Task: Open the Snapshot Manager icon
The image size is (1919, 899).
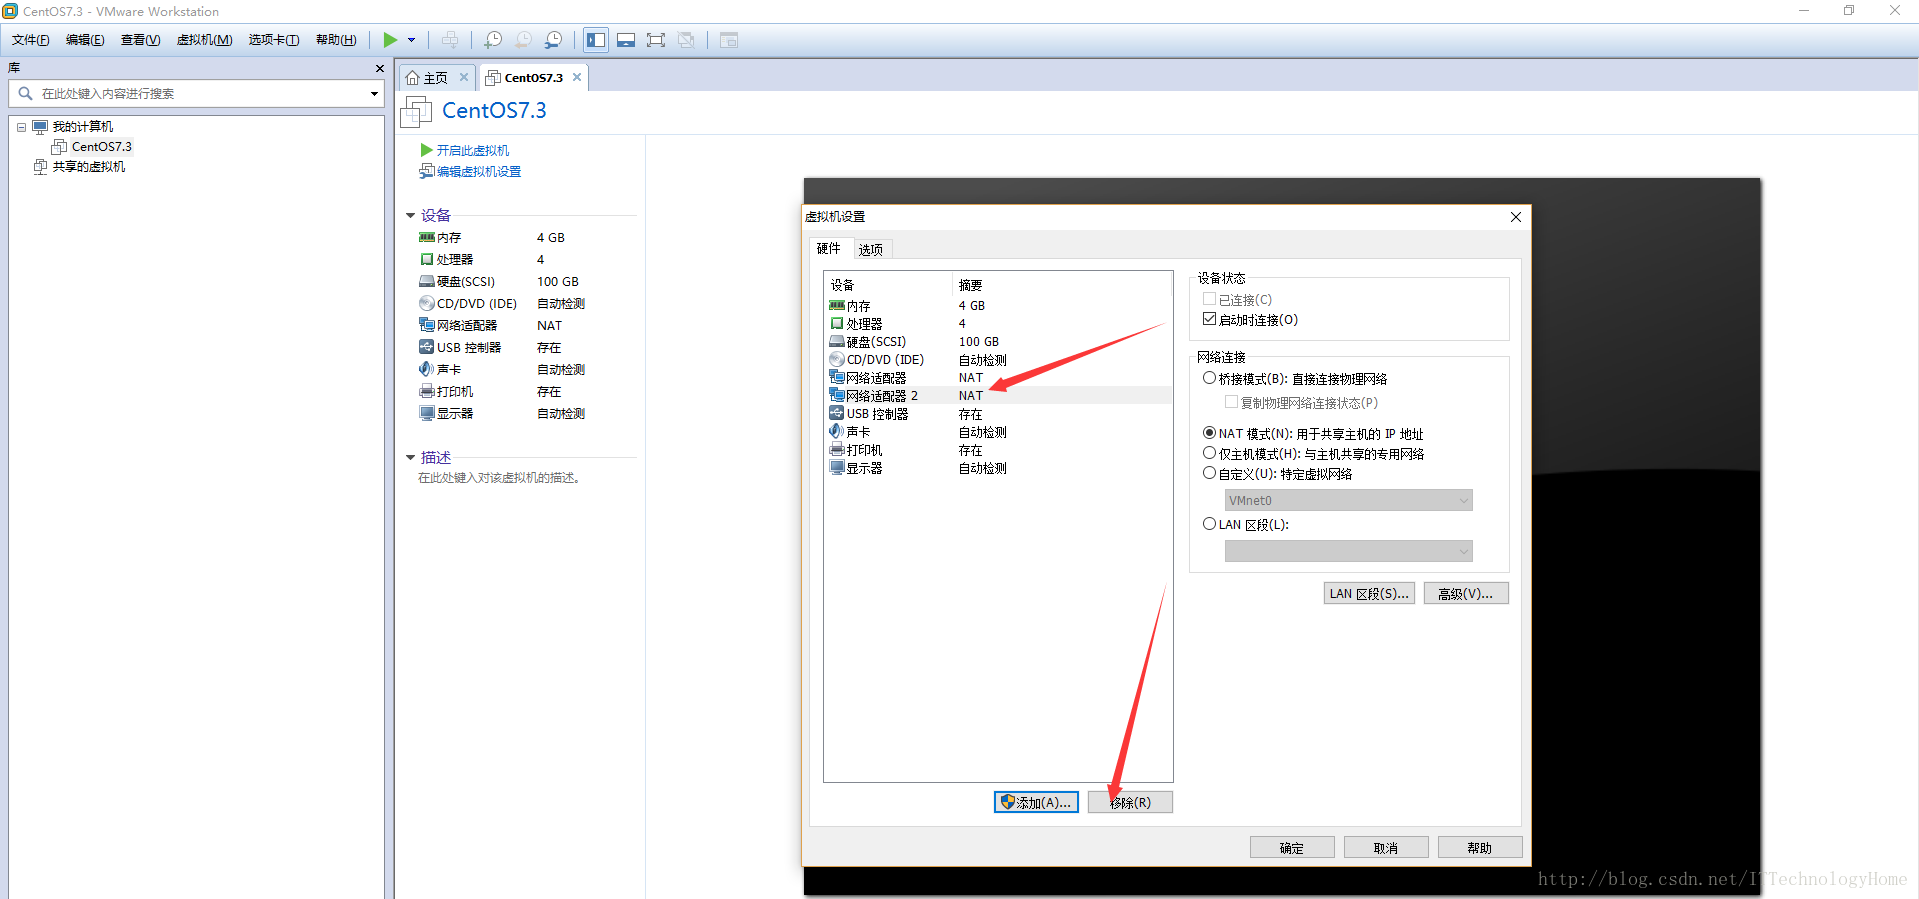Action: 553,40
